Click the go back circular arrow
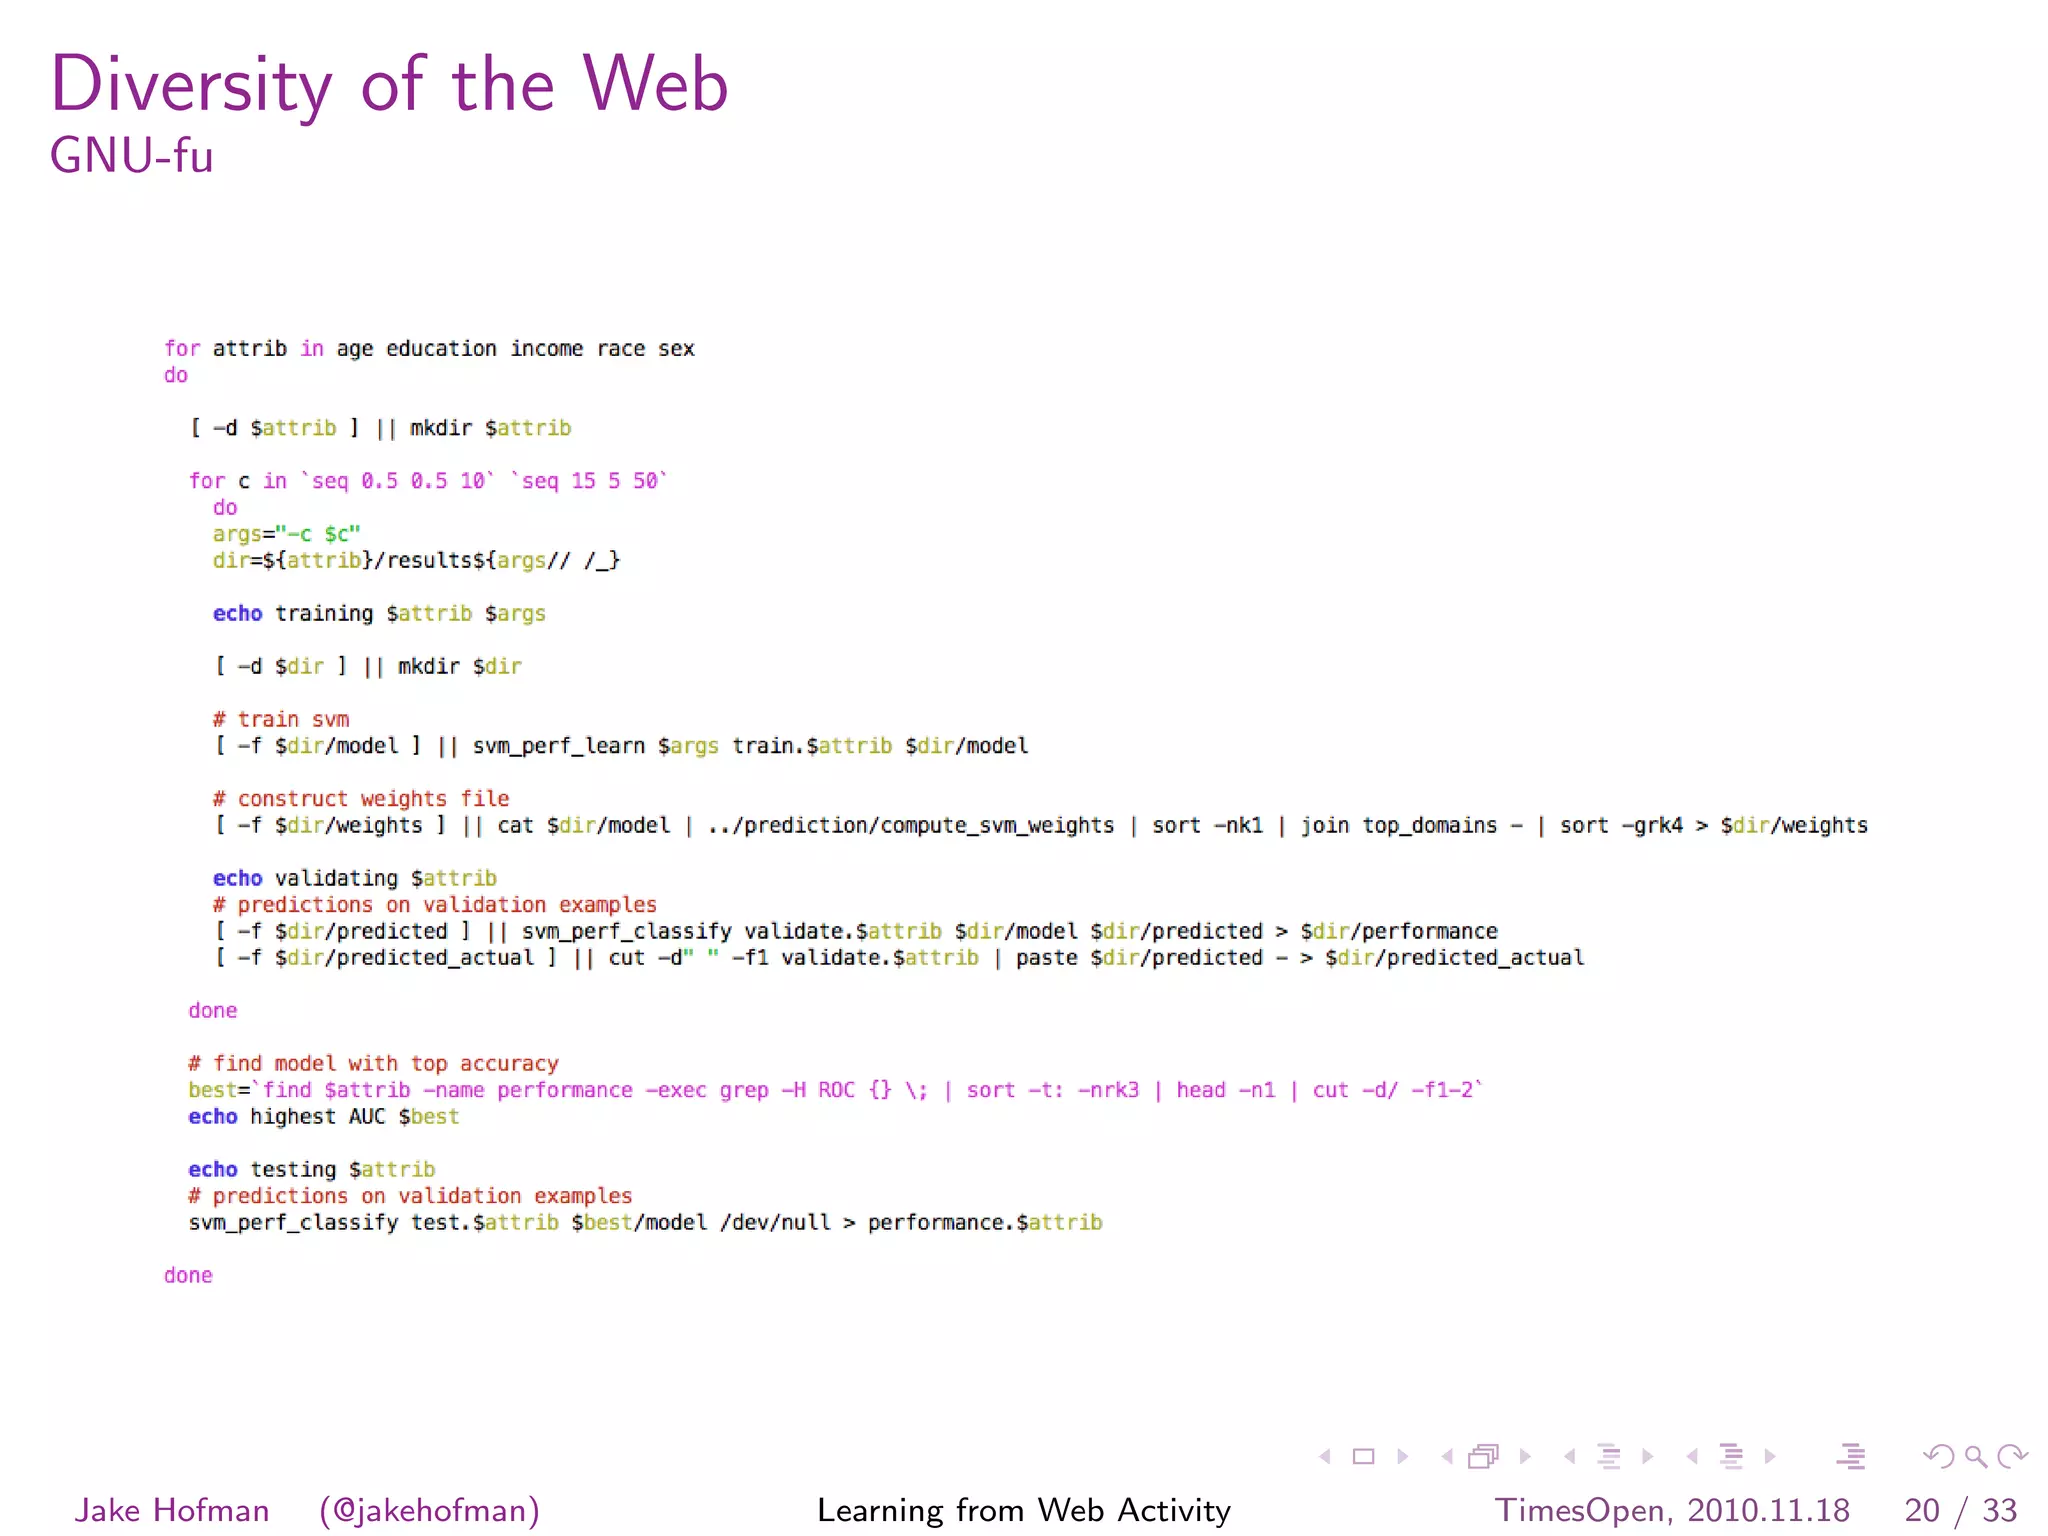 coord(1938,1456)
